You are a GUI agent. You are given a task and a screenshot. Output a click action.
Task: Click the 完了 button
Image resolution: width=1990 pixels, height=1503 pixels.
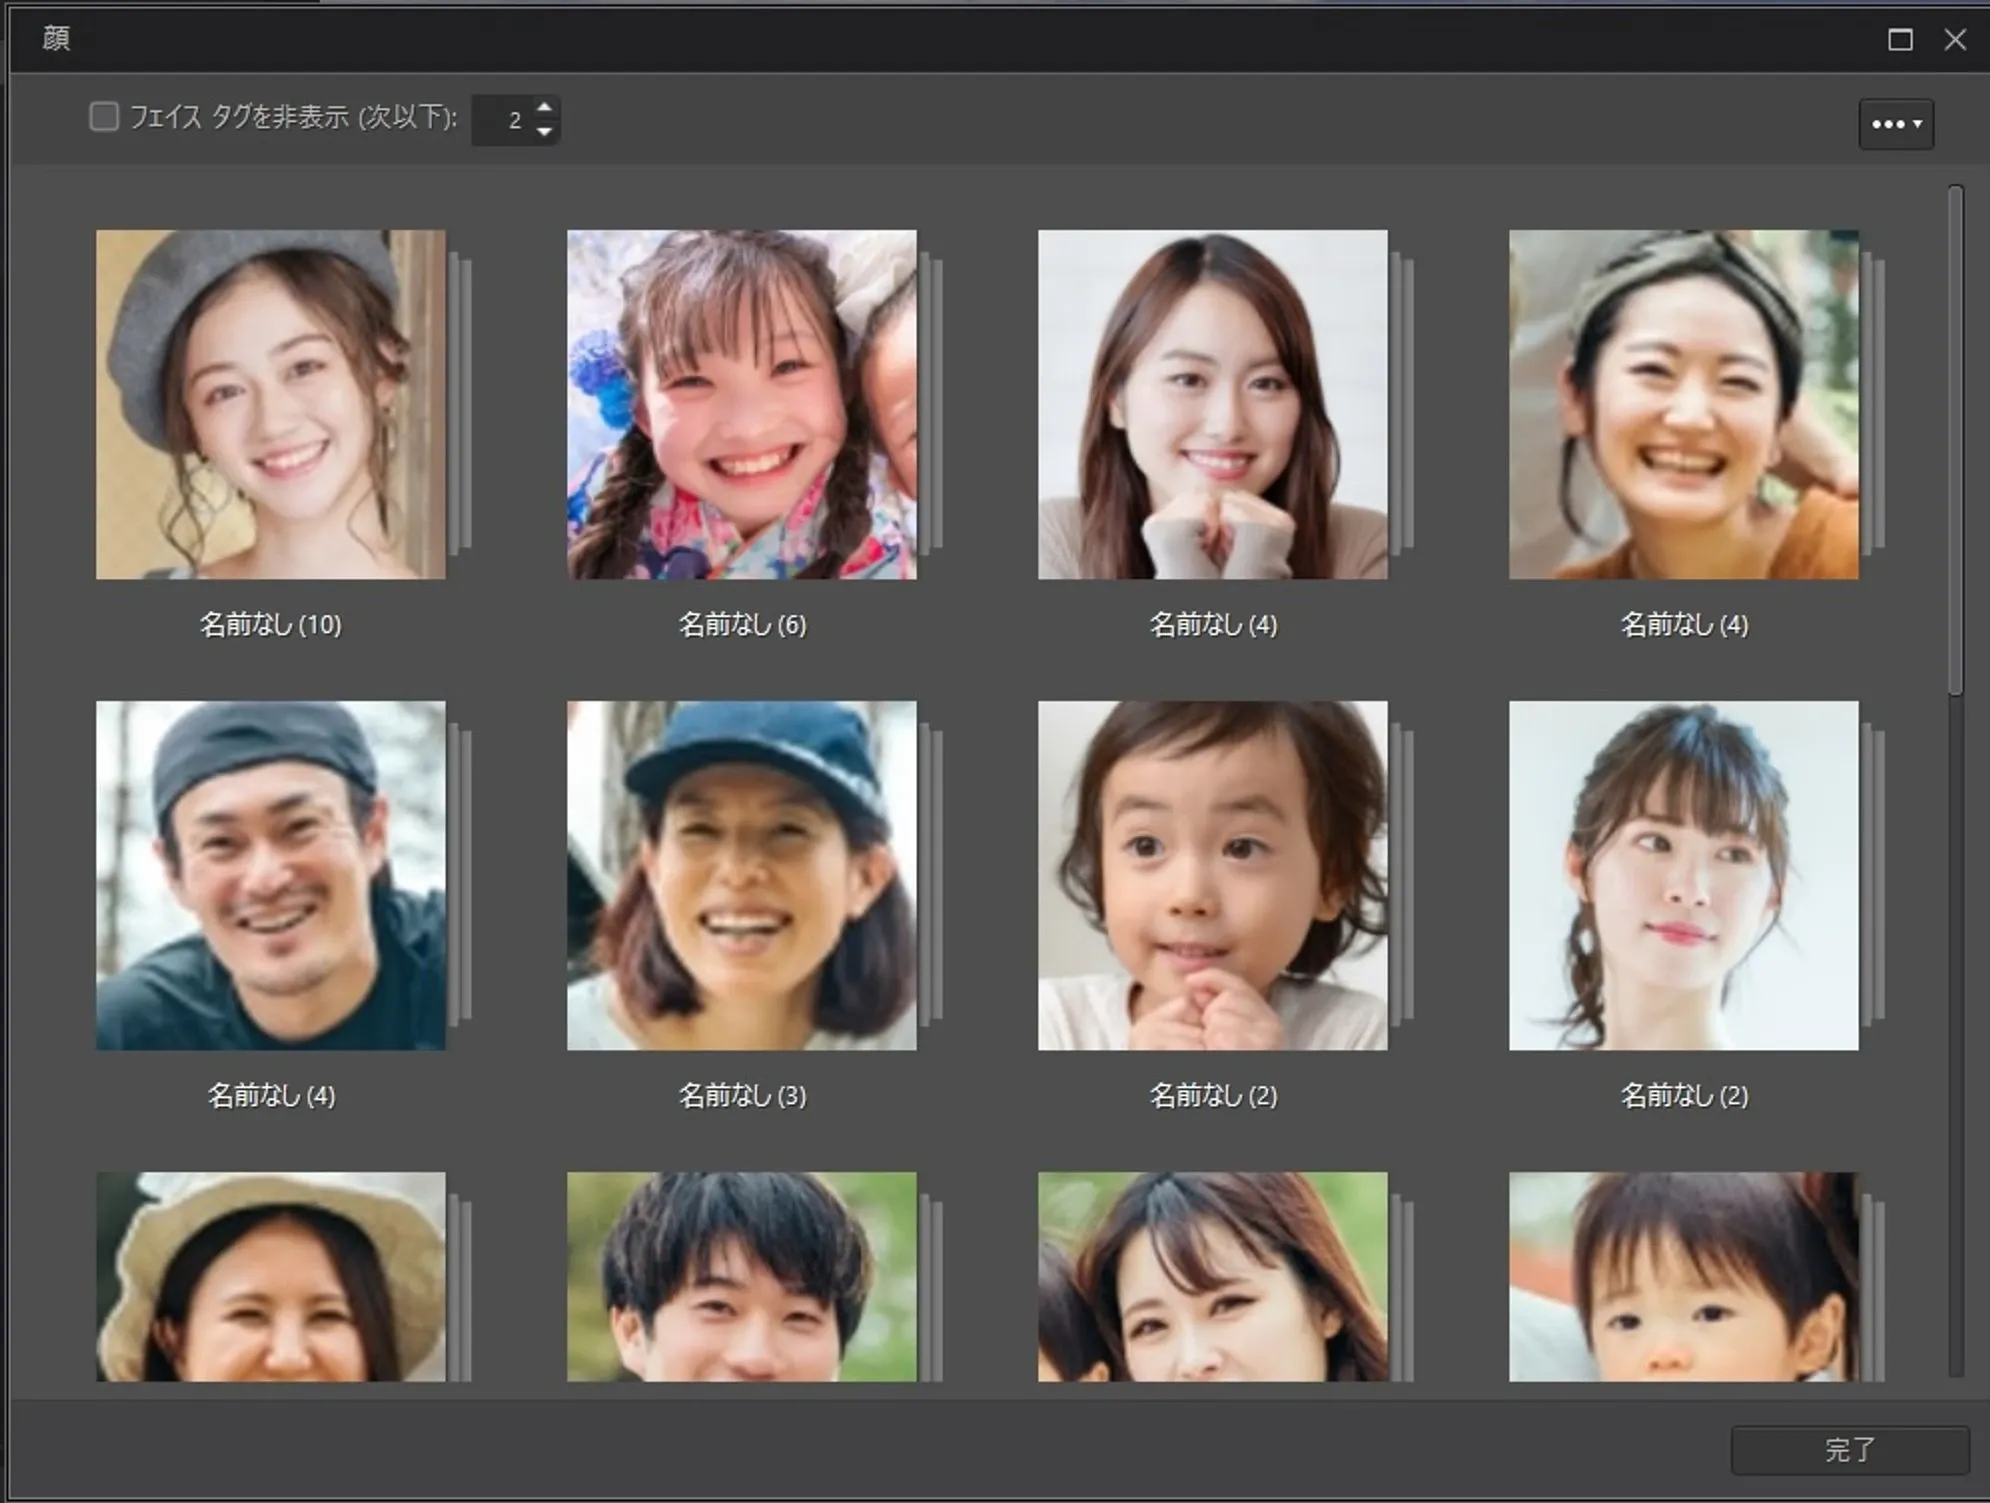[1850, 1450]
